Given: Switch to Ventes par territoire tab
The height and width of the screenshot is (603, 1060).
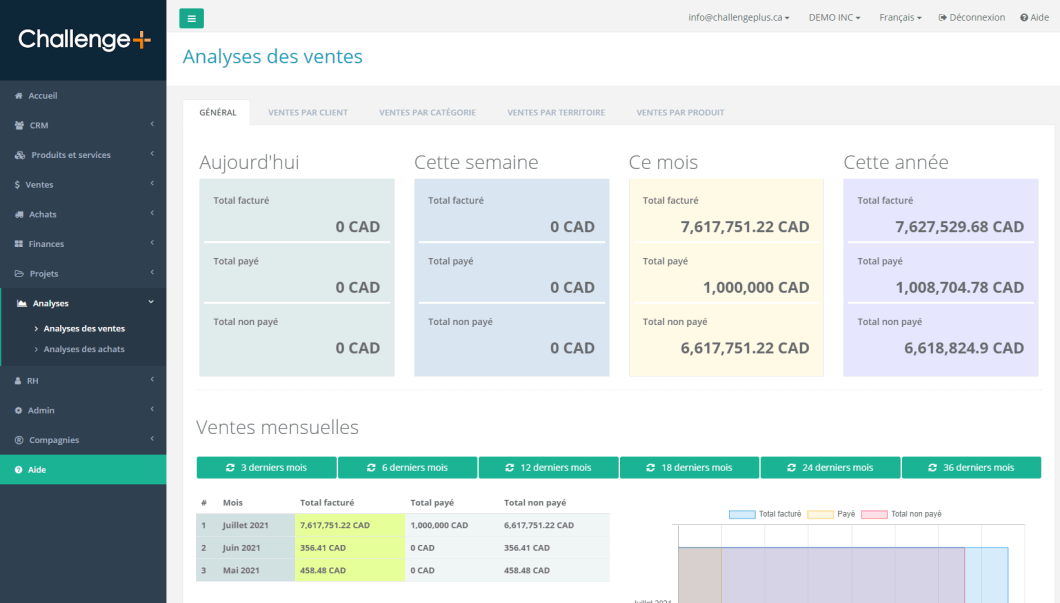Looking at the screenshot, I should click(556, 113).
